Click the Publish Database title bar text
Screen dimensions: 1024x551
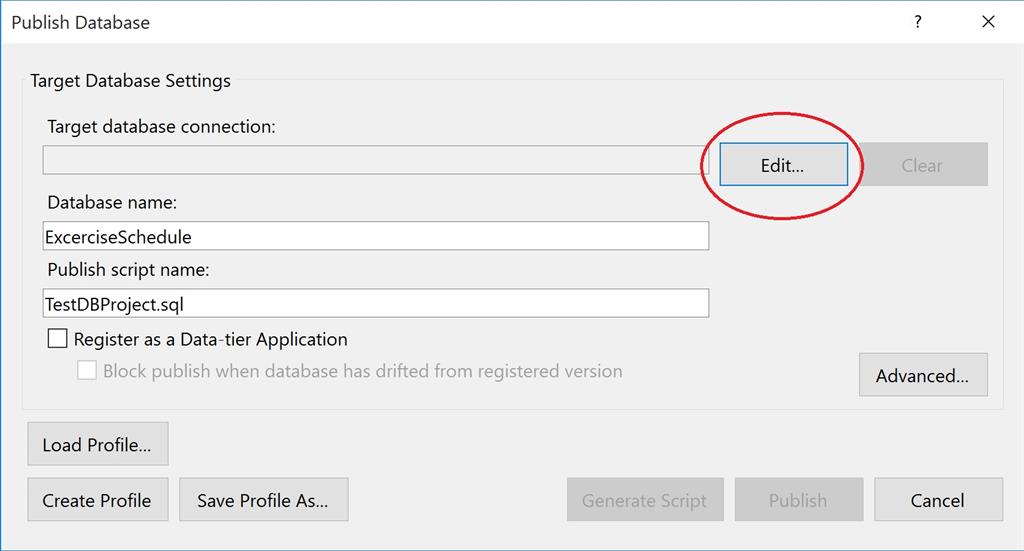80,22
